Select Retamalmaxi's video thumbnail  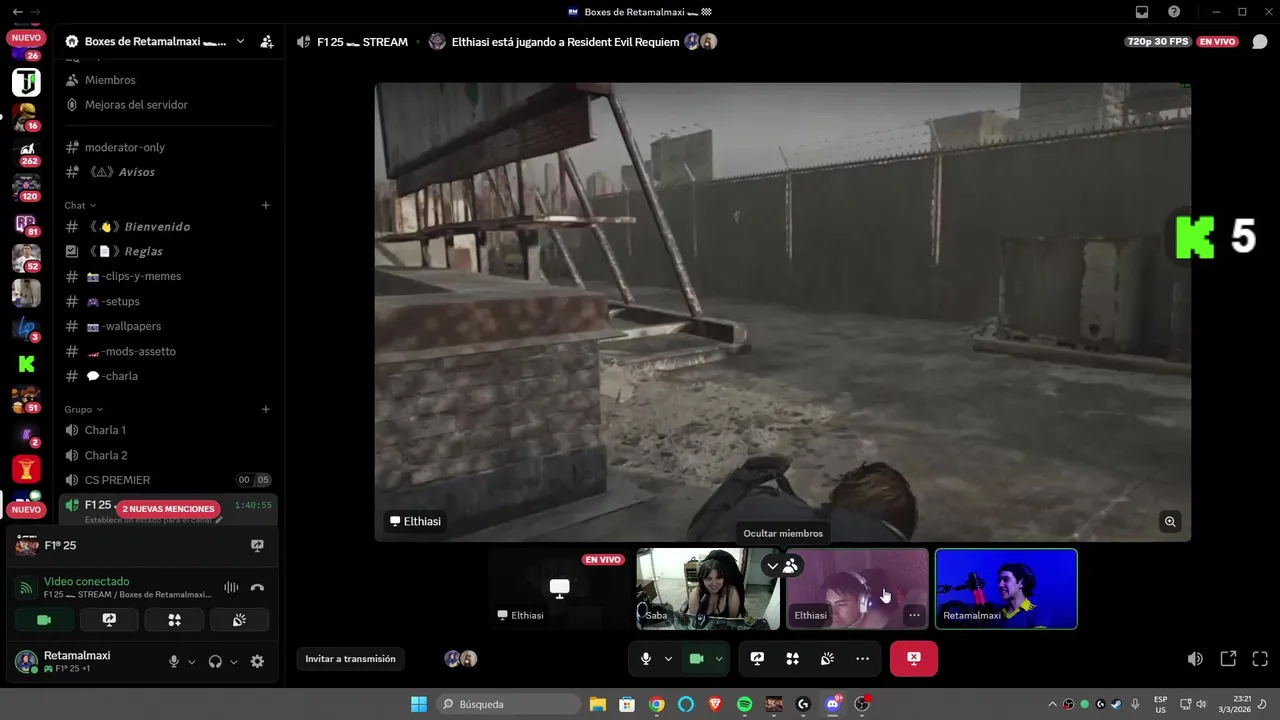[x=1006, y=589]
